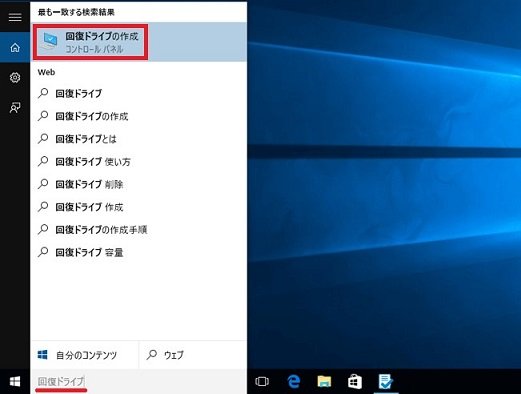Open Task View on taskbar
This screenshot has height=394, width=521.
coord(262,381)
